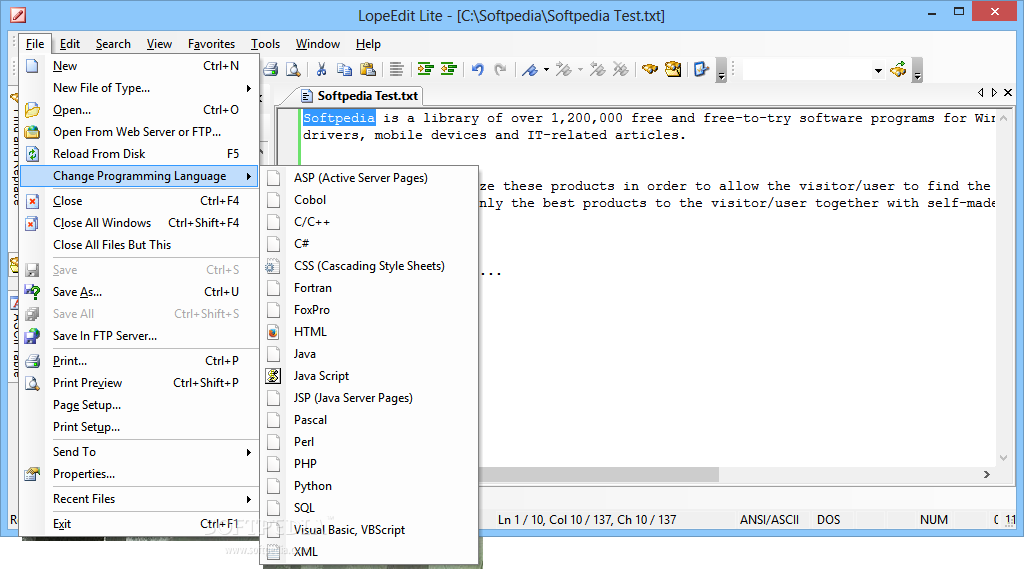Click the Cut scissors toolbar icon
This screenshot has width=1024, height=569.
(x=321, y=69)
